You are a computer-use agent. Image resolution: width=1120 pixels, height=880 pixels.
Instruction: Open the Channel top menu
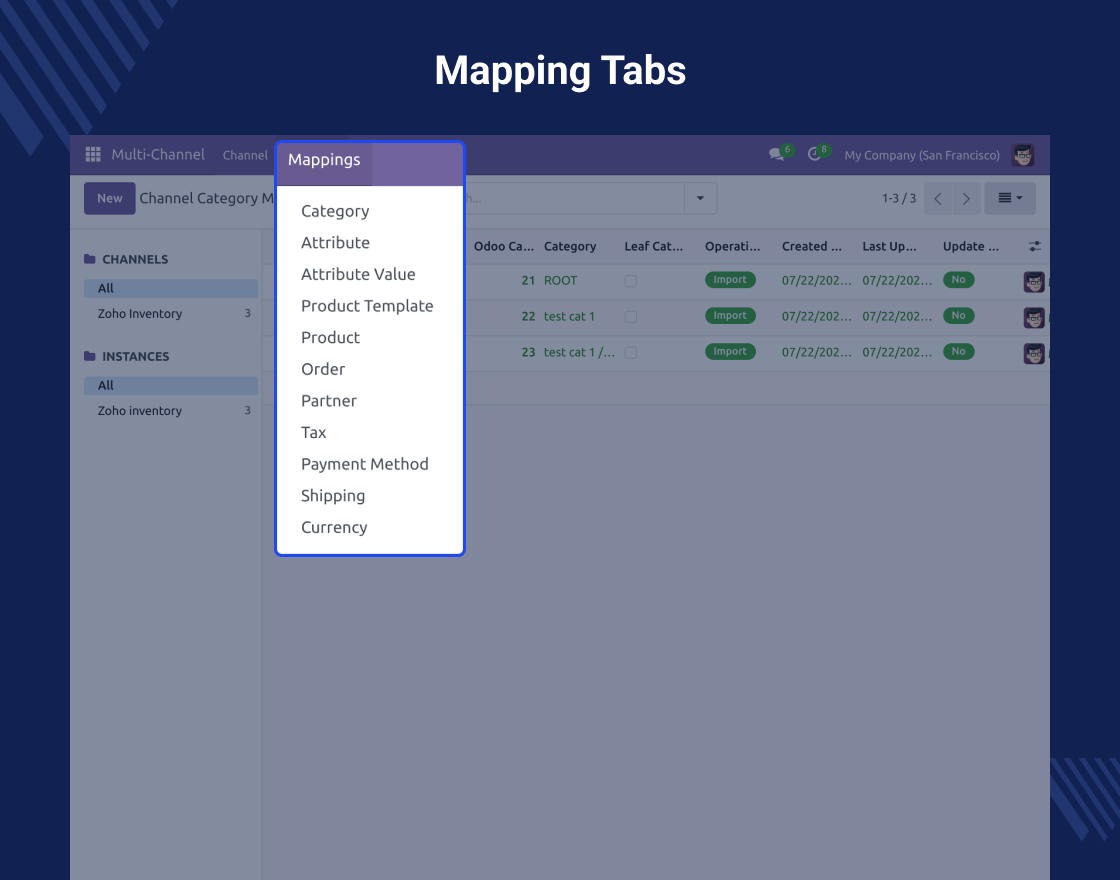point(245,155)
